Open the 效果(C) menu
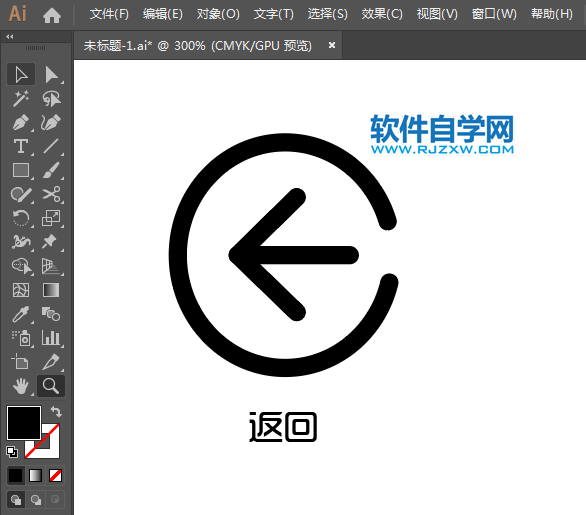Screen dimensions: 586x515 (382, 14)
